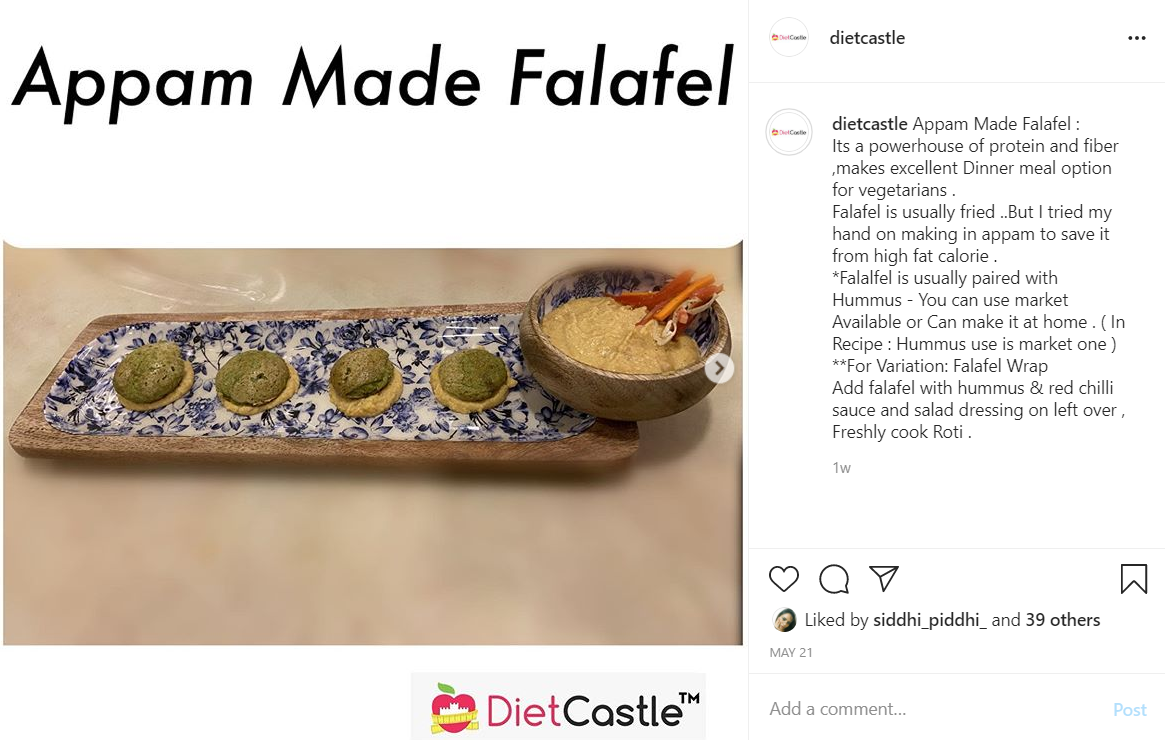
Task: Open the comment bubble icon
Action: click(834, 579)
